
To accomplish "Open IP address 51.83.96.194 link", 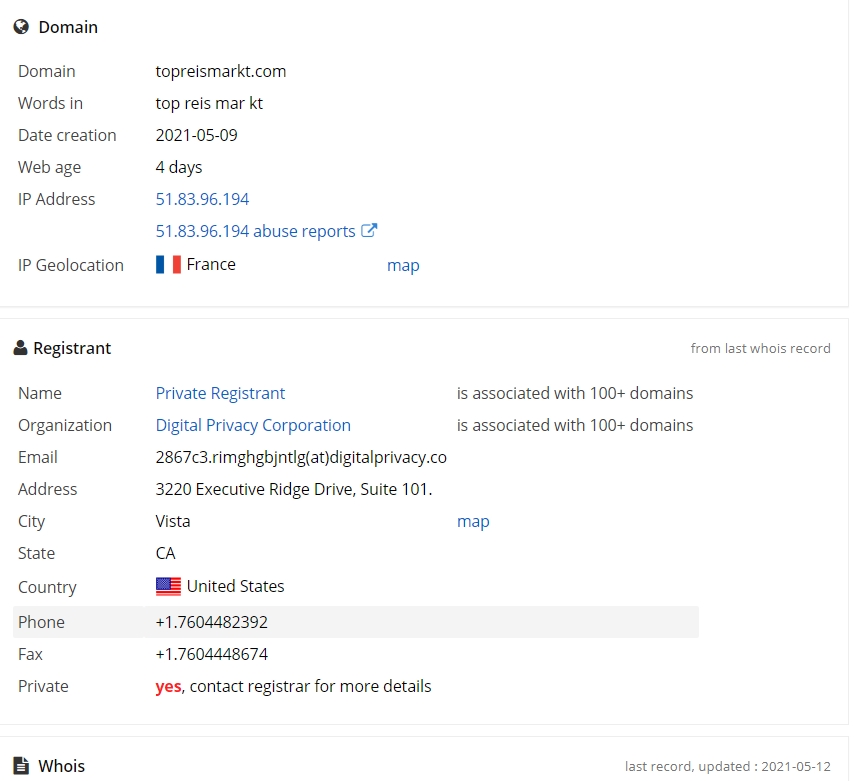I will pos(202,199).
